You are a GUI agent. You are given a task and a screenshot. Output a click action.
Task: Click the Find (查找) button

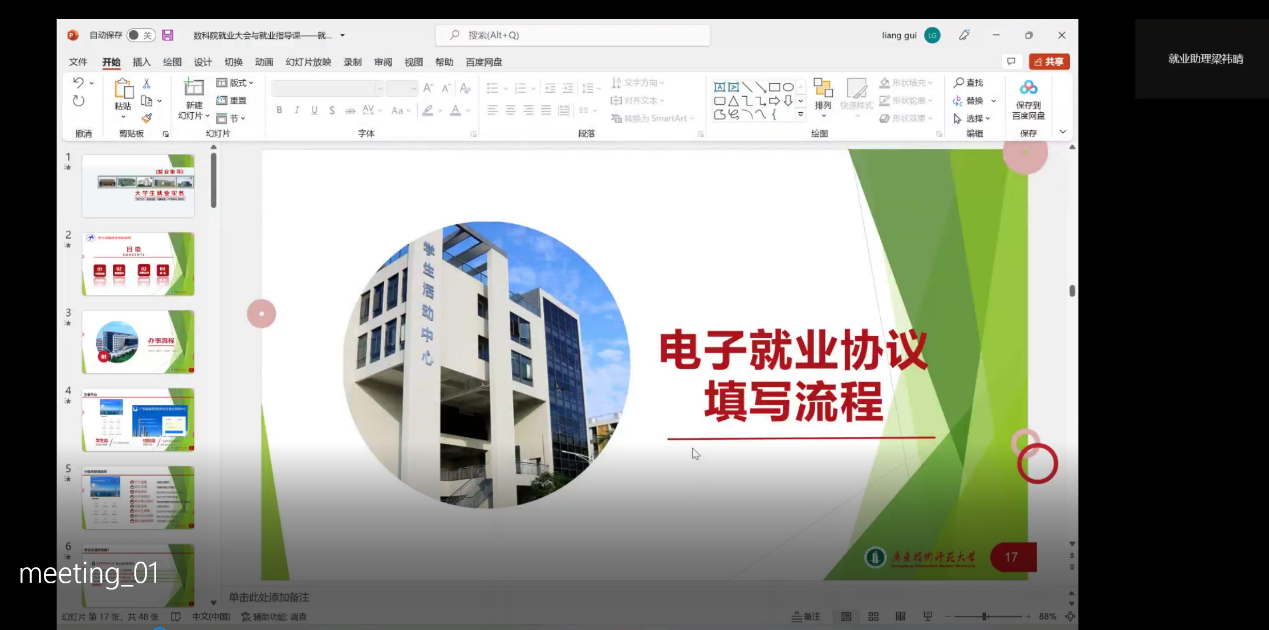[968, 83]
